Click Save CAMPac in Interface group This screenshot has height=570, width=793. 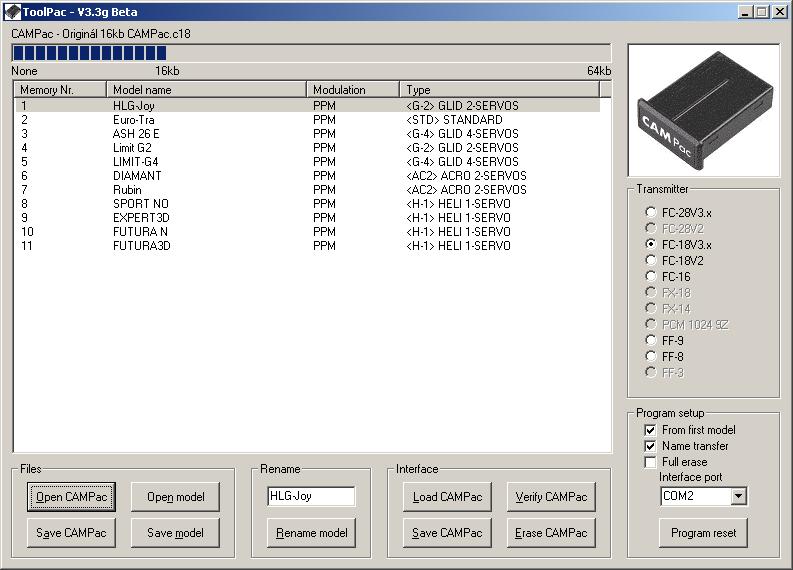(447, 533)
